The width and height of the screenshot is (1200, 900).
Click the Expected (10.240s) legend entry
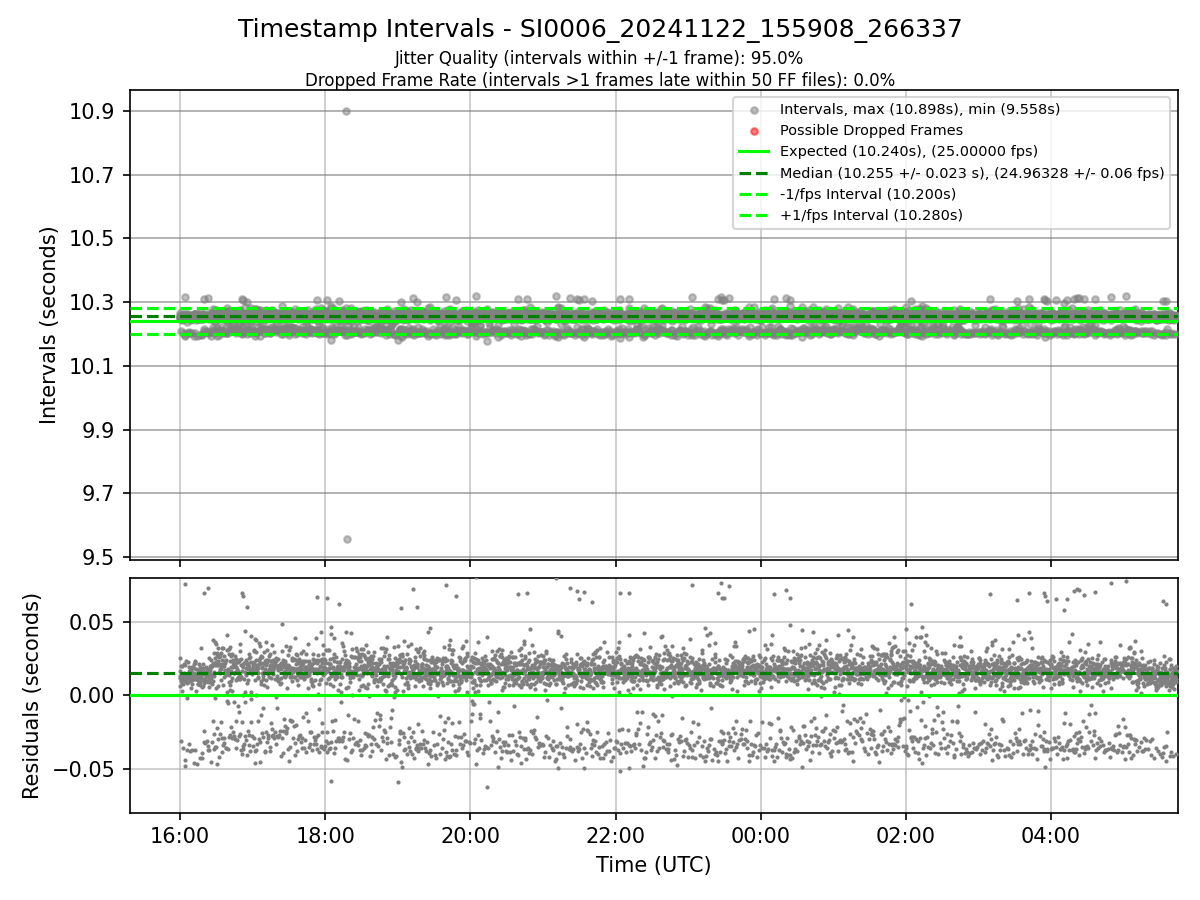click(909, 151)
